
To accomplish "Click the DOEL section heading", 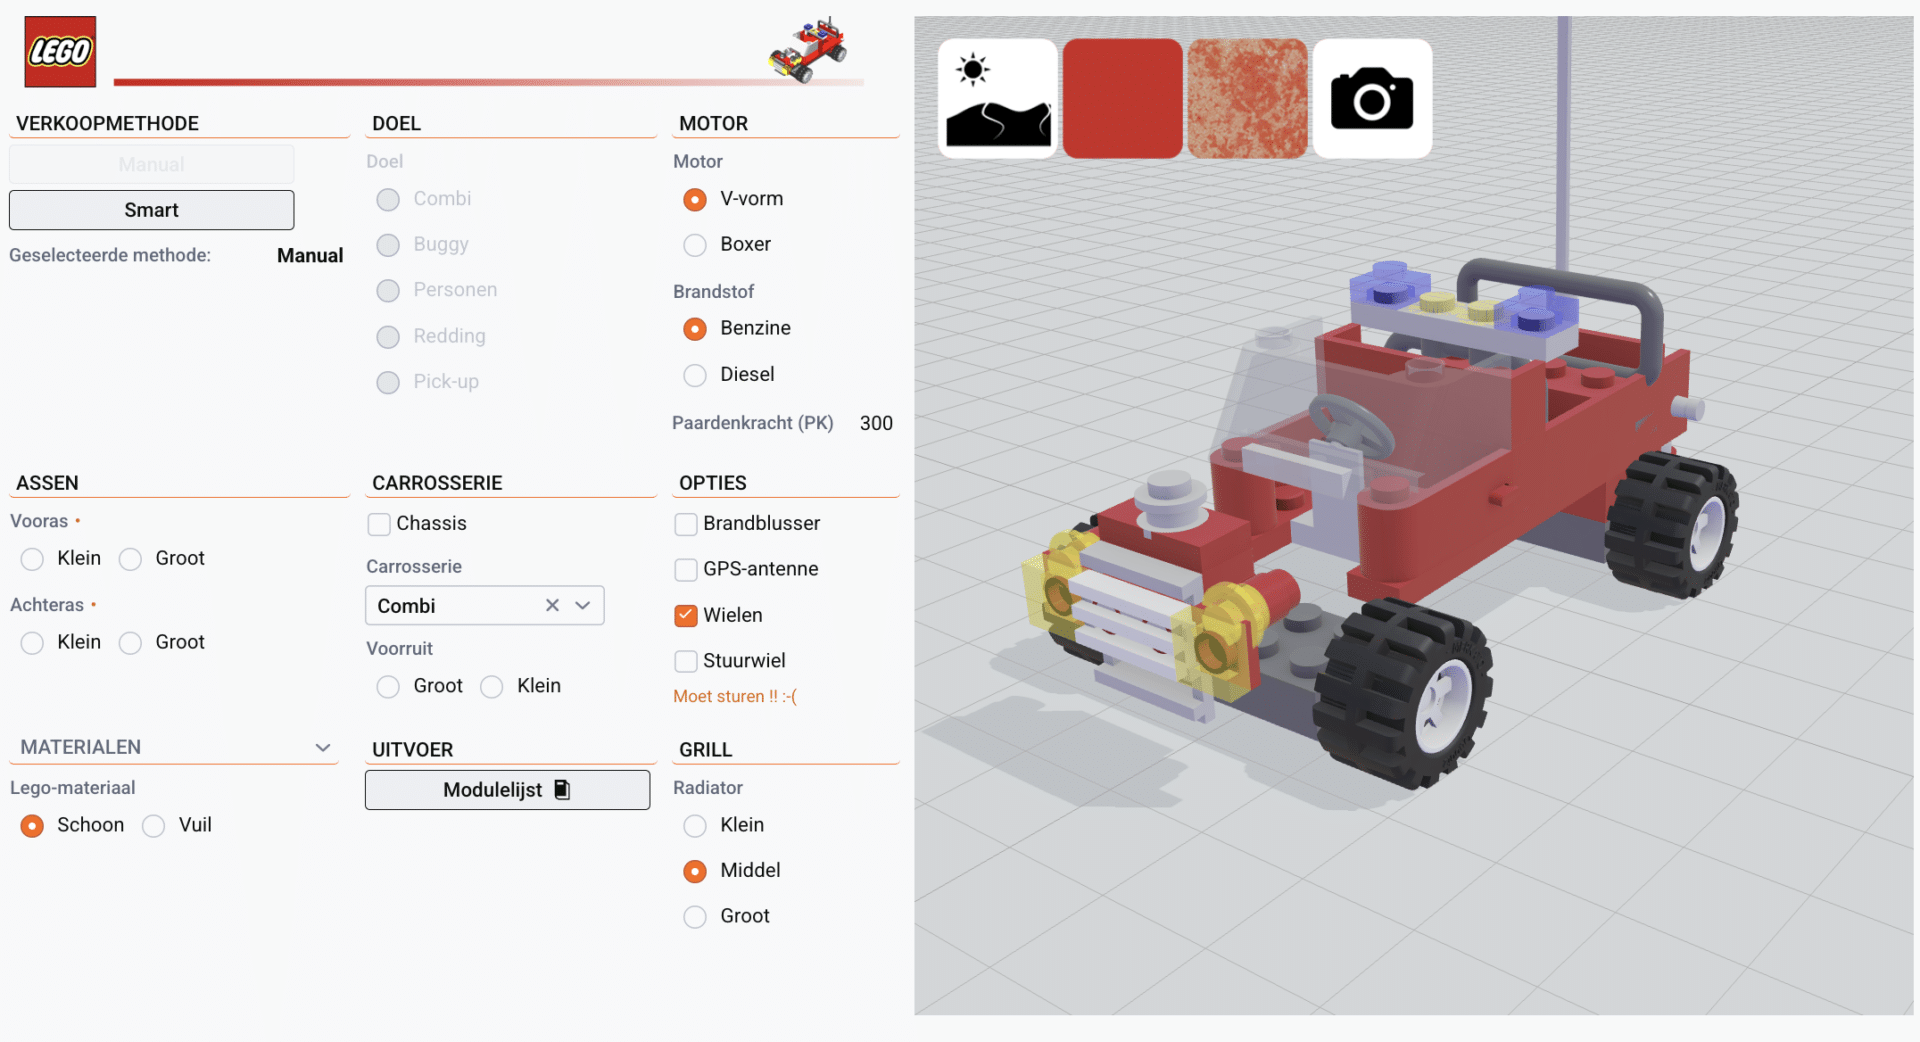I will 396,123.
